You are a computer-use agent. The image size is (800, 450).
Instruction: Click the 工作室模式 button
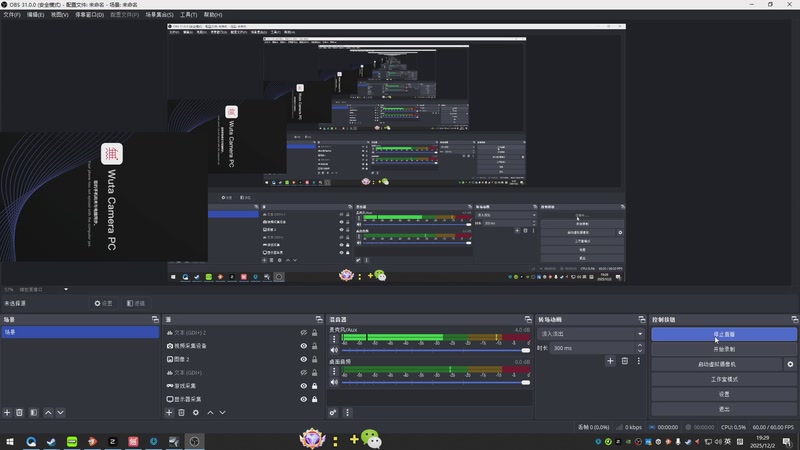(724, 379)
